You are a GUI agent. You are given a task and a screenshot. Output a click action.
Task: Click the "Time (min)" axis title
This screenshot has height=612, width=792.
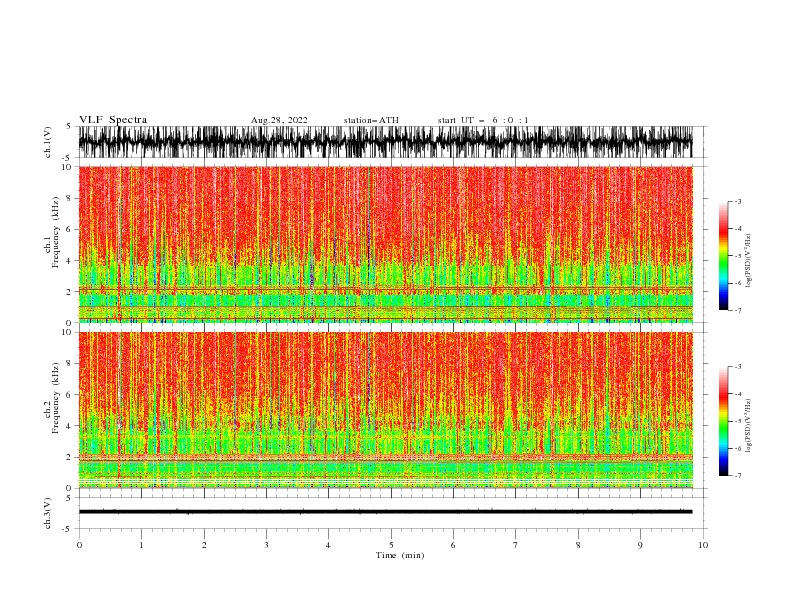coord(400,555)
